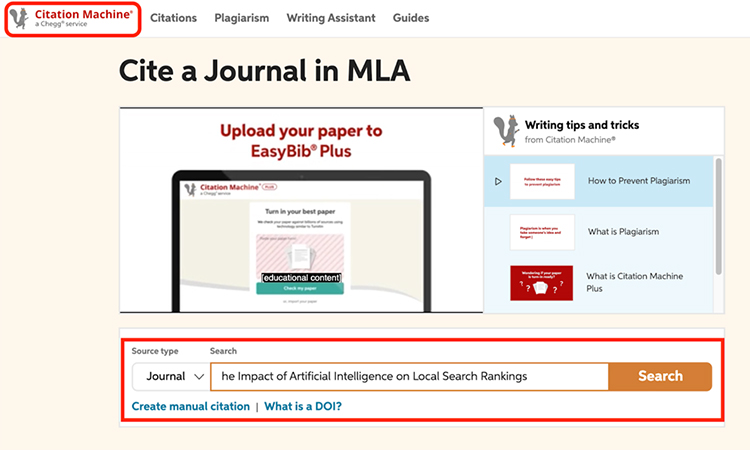
Task: Open the Guides menu
Action: pyautogui.click(x=411, y=18)
